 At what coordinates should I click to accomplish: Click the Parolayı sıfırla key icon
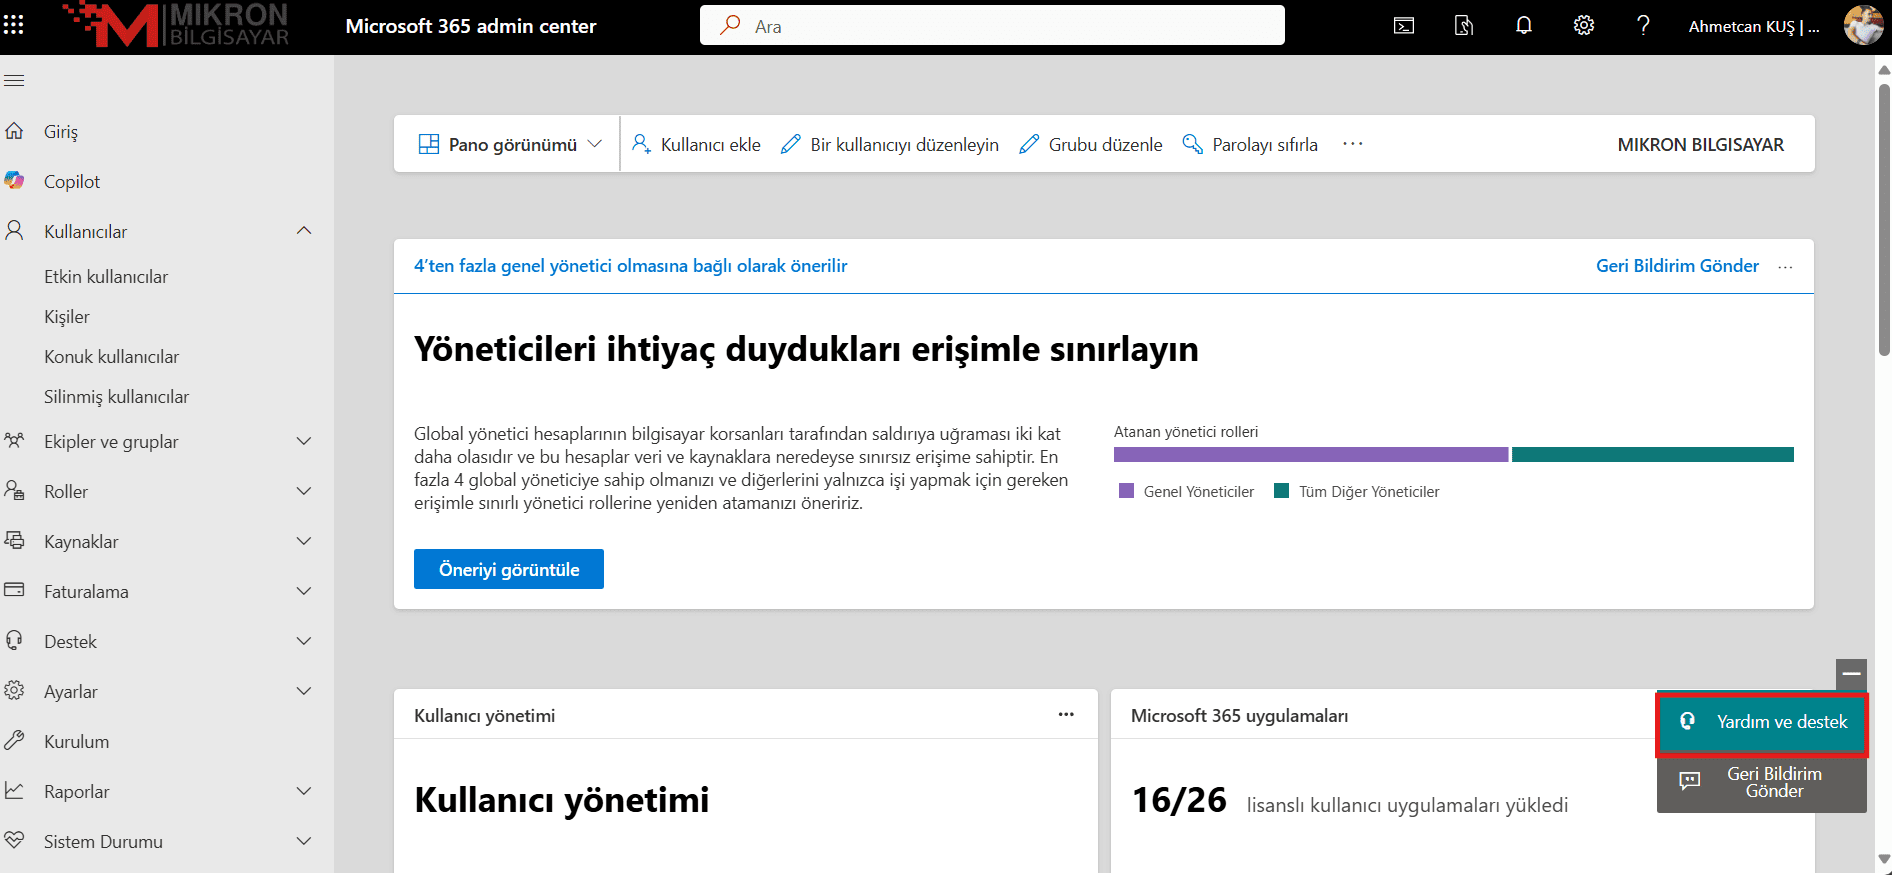pos(1192,144)
